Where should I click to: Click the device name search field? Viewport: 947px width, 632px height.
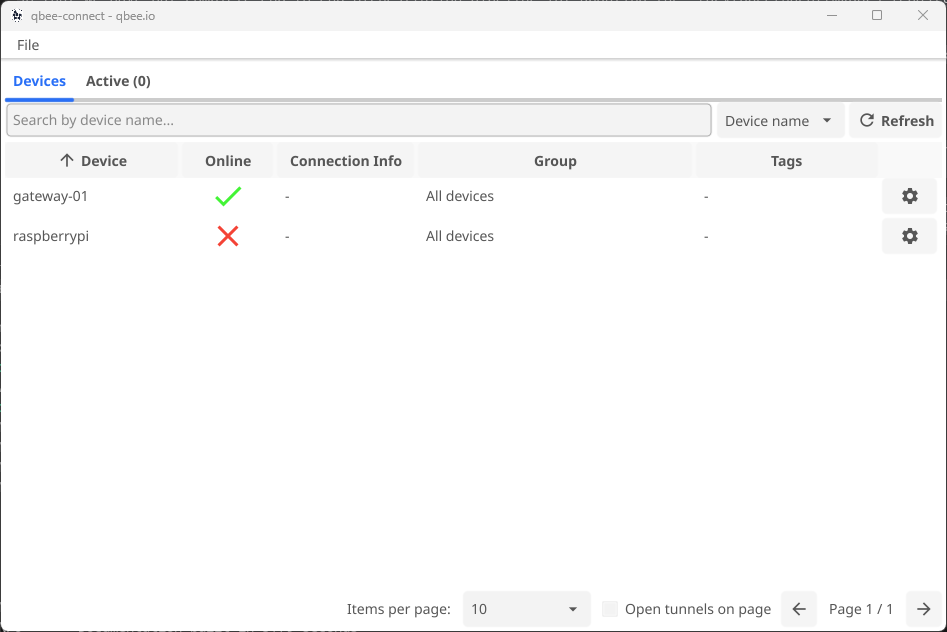pos(360,120)
